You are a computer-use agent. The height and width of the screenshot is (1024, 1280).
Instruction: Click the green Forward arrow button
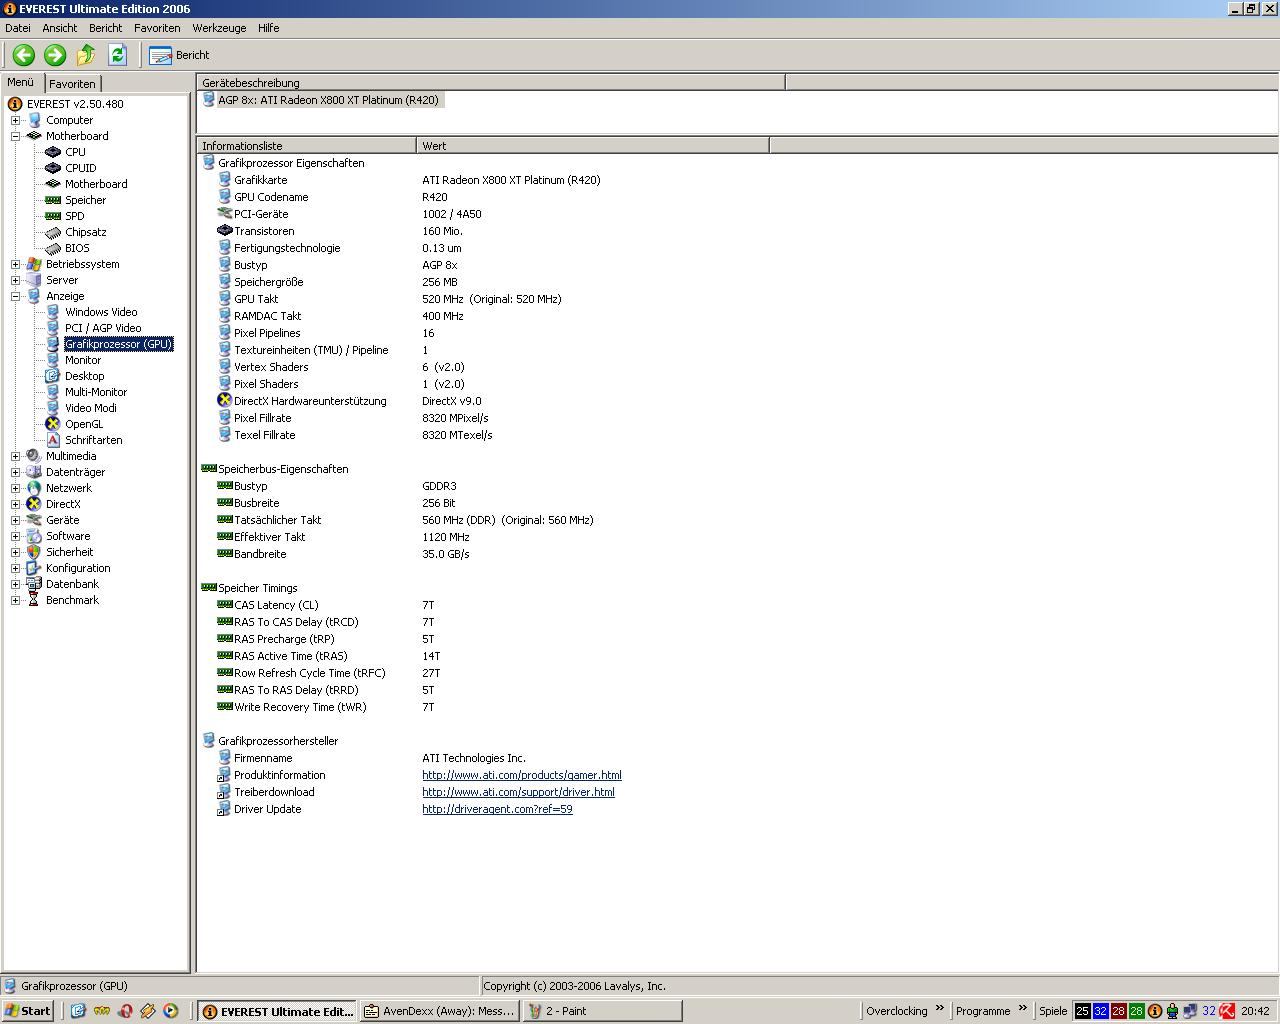(55, 55)
